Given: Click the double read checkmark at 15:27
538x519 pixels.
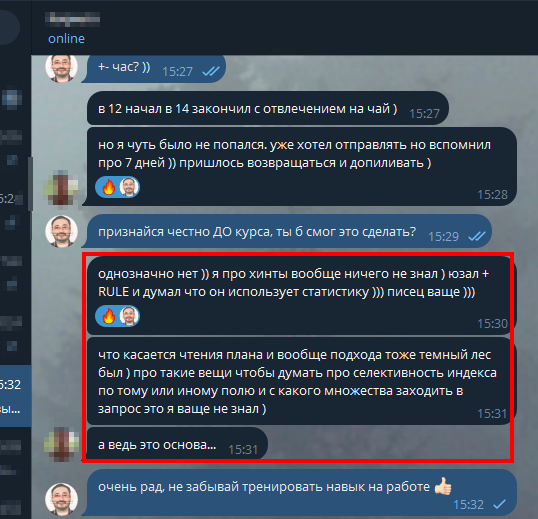Looking at the screenshot, I should [211, 71].
